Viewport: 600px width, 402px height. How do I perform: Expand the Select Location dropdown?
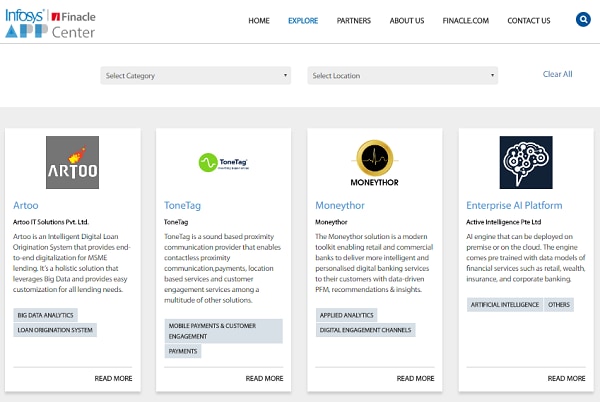(403, 75)
